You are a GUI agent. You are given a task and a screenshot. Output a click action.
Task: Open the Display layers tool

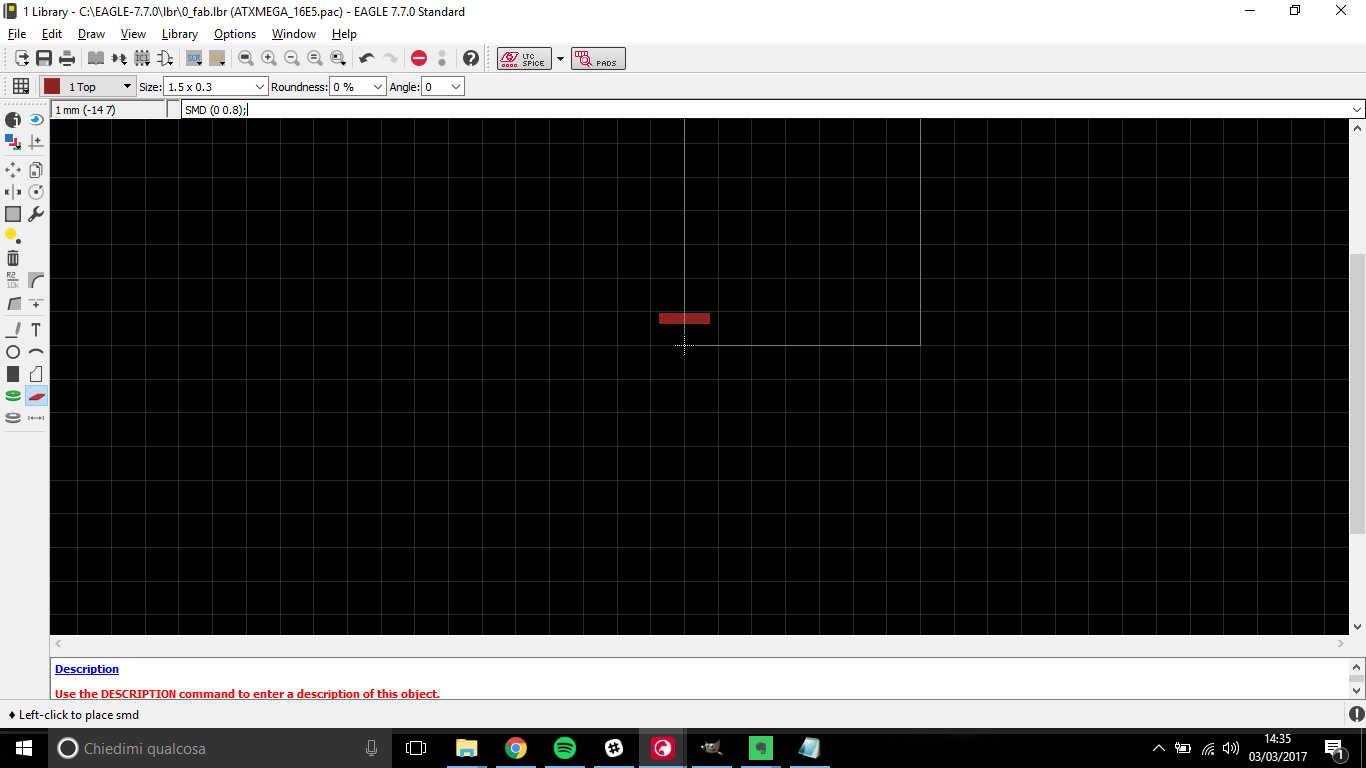click(13, 142)
